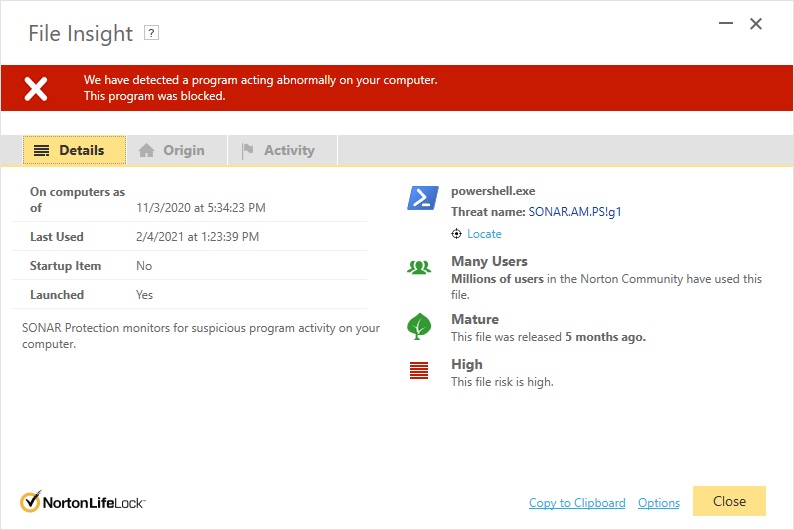This screenshot has width=794, height=530.
Task: Click the Last Used label
Action: [57, 236]
